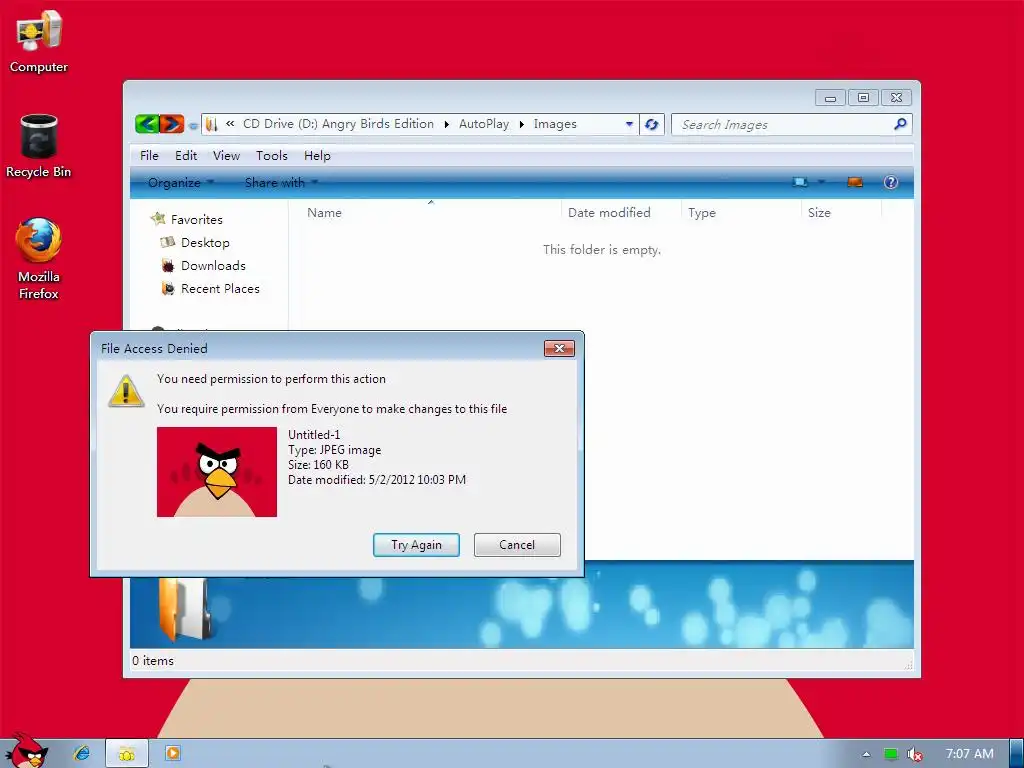Select Desktop under Favorites
1024x768 pixels.
[x=195, y=242]
